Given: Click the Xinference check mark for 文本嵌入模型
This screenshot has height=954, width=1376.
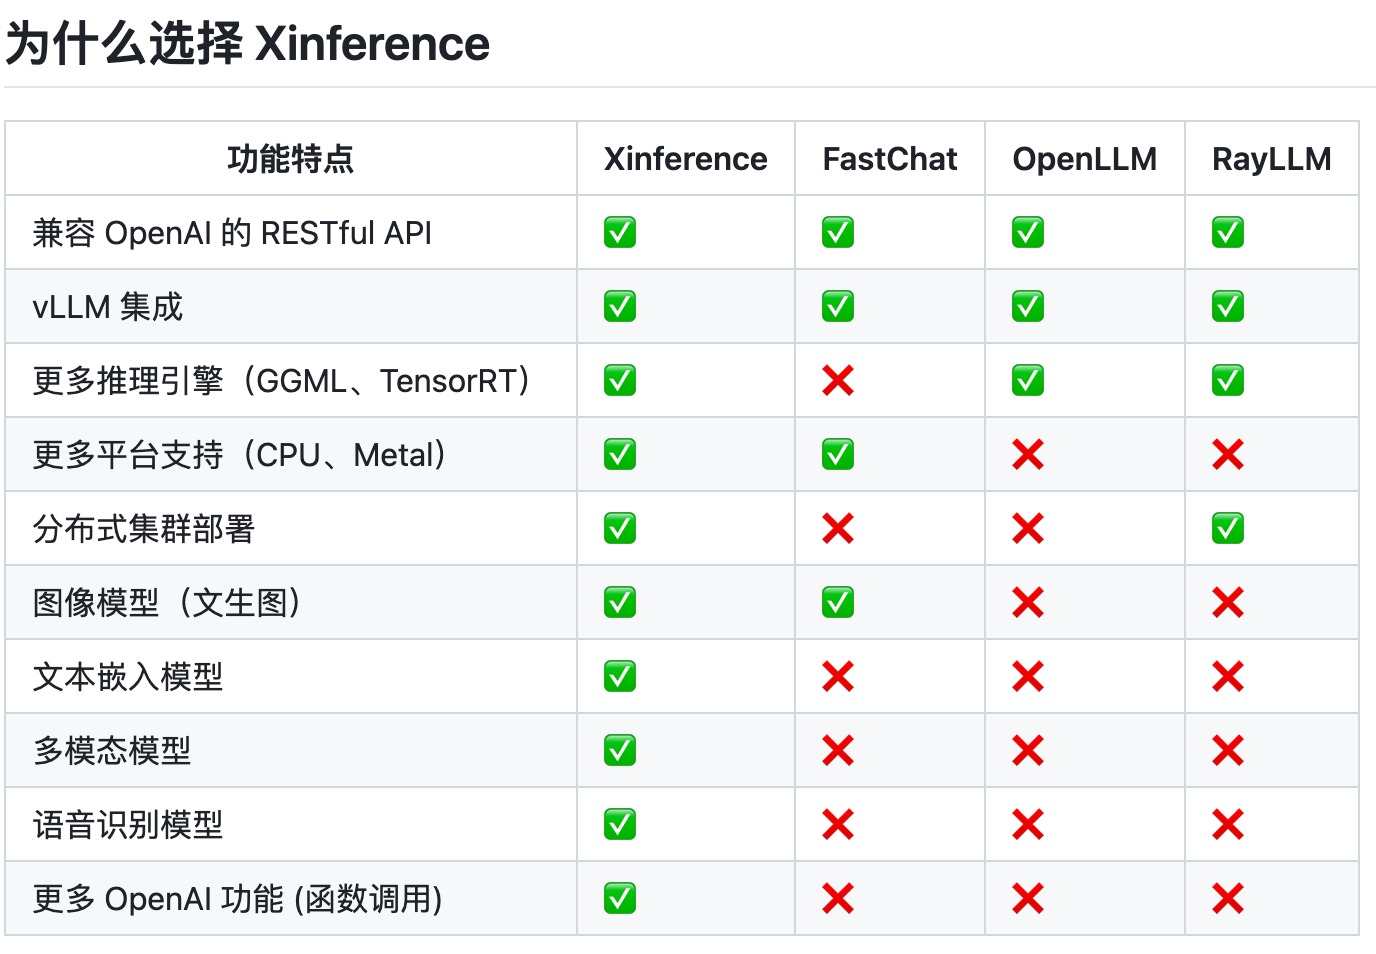Looking at the screenshot, I should 620,676.
